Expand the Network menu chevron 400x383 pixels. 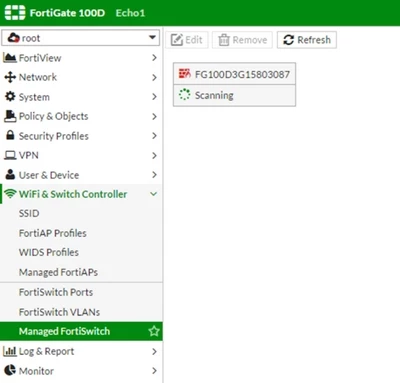click(154, 77)
